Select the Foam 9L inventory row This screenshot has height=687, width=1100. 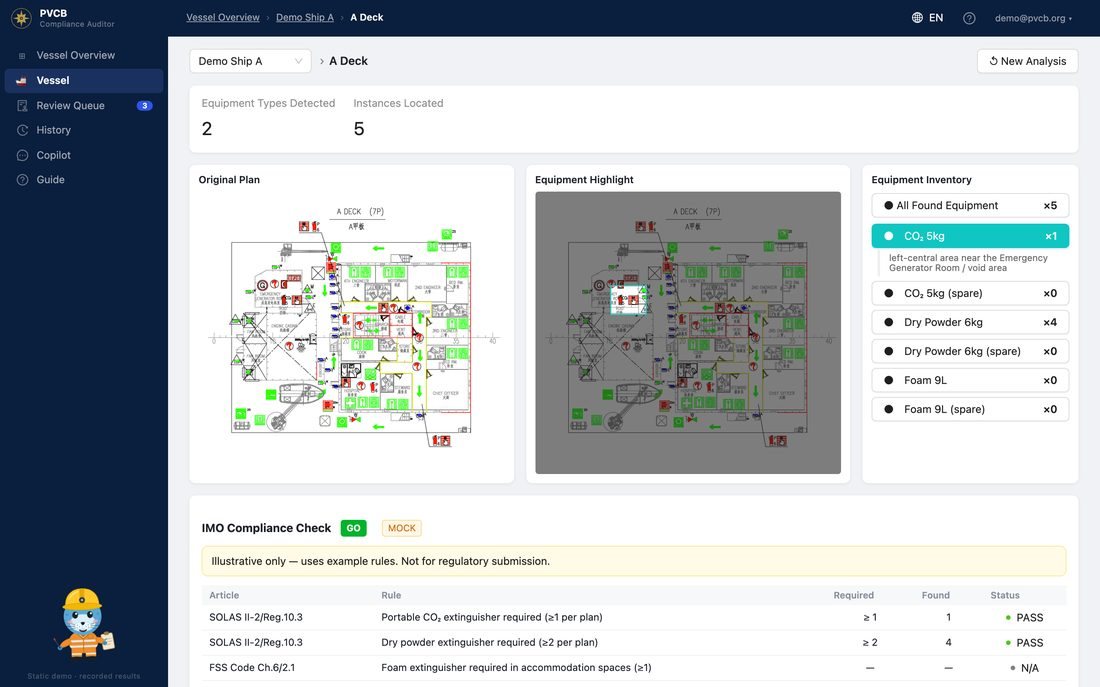(970, 380)
